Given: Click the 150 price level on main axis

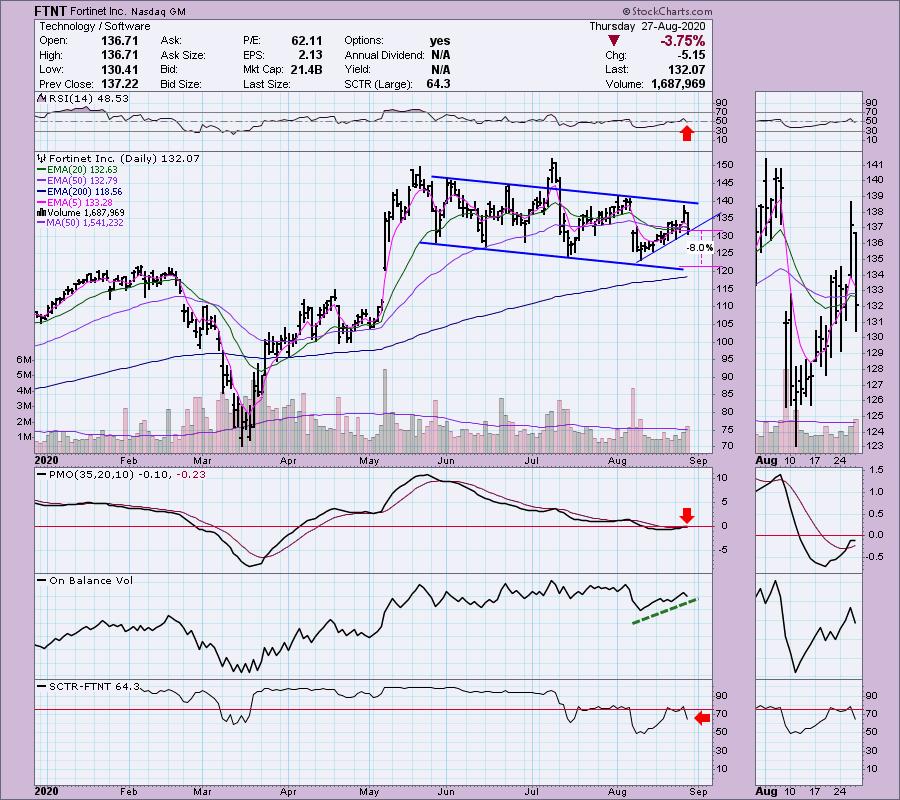Looking at the screenshot, I should pos(725,165).
